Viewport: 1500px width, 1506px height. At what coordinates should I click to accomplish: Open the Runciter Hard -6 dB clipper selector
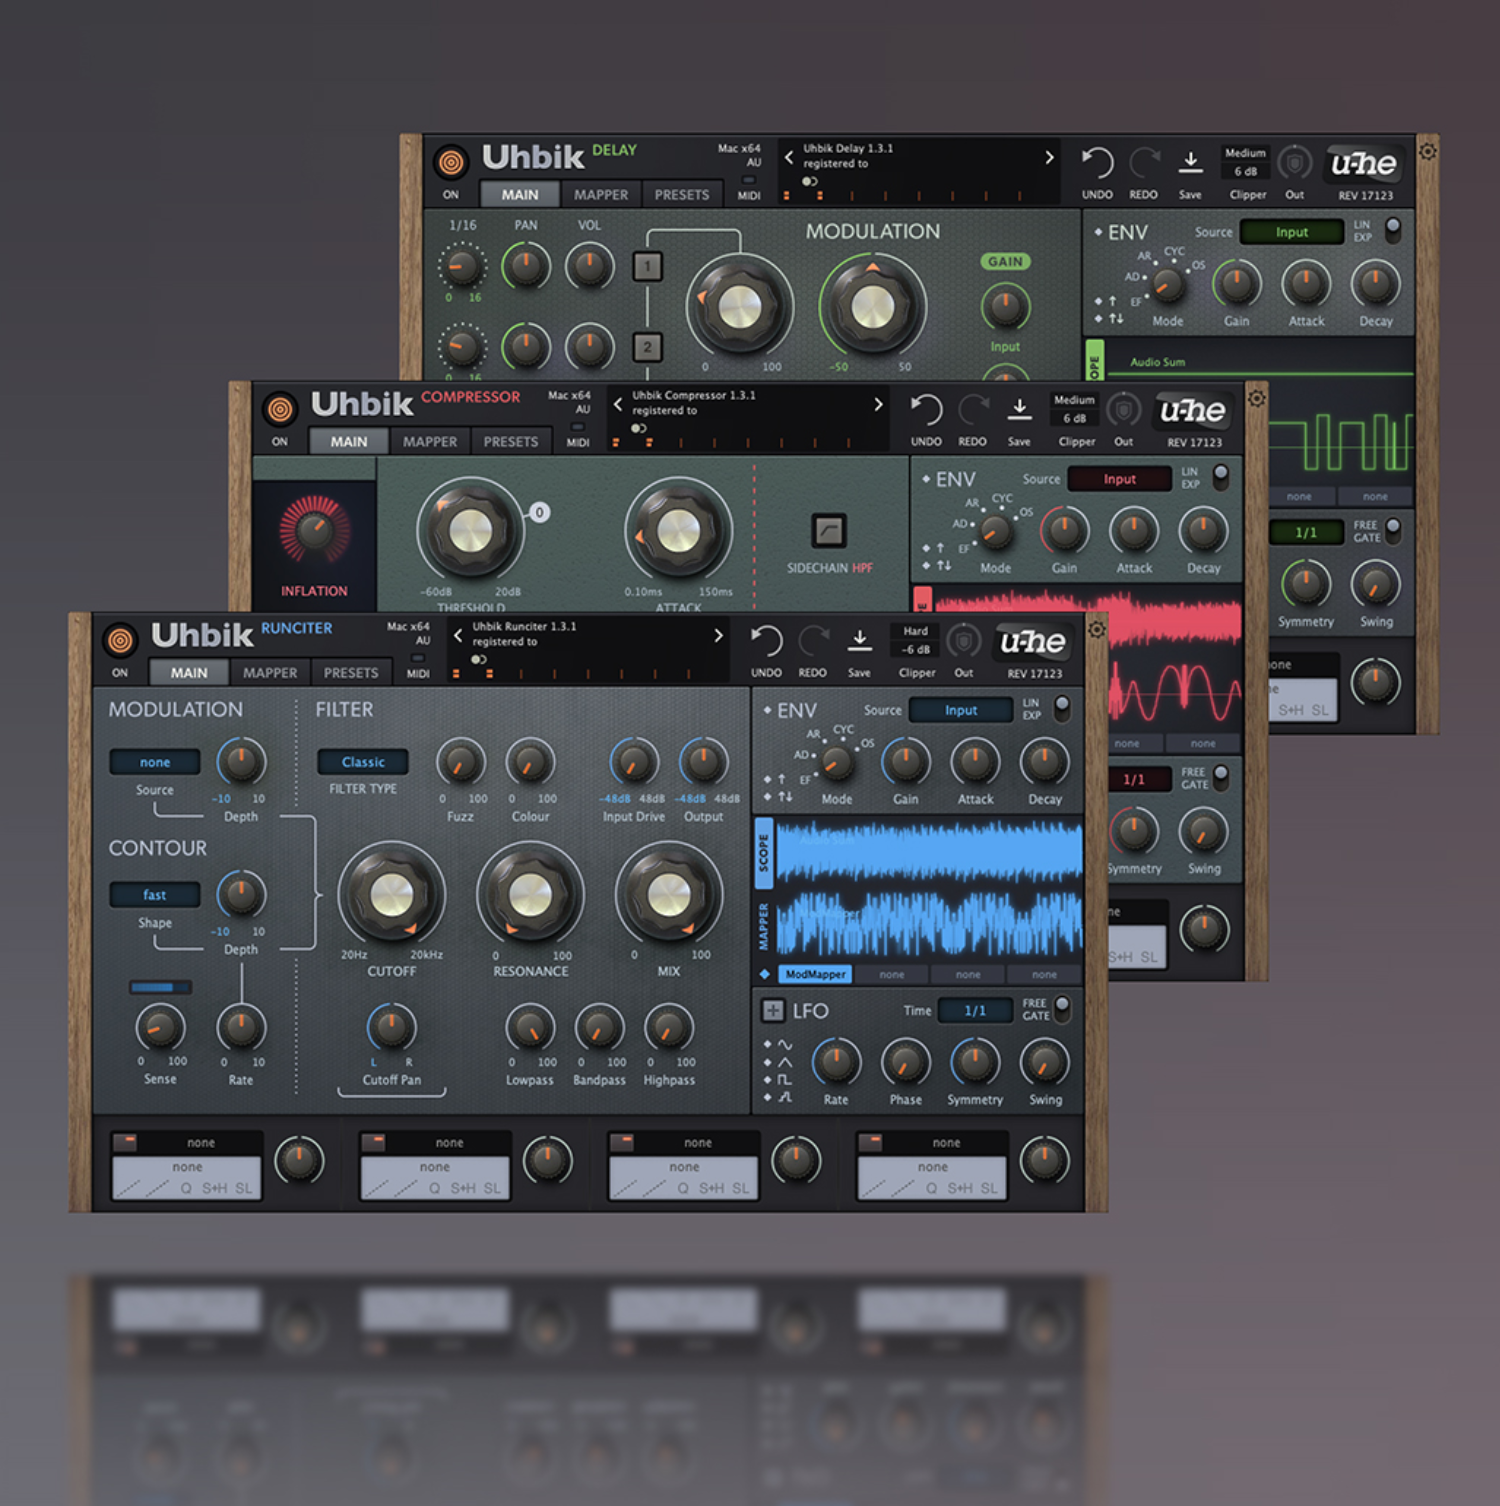click(x=916, y=641)
